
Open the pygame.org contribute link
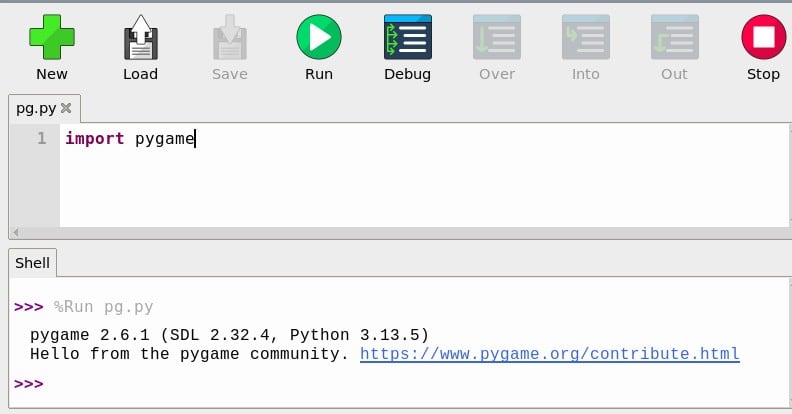tap(550, 354)
